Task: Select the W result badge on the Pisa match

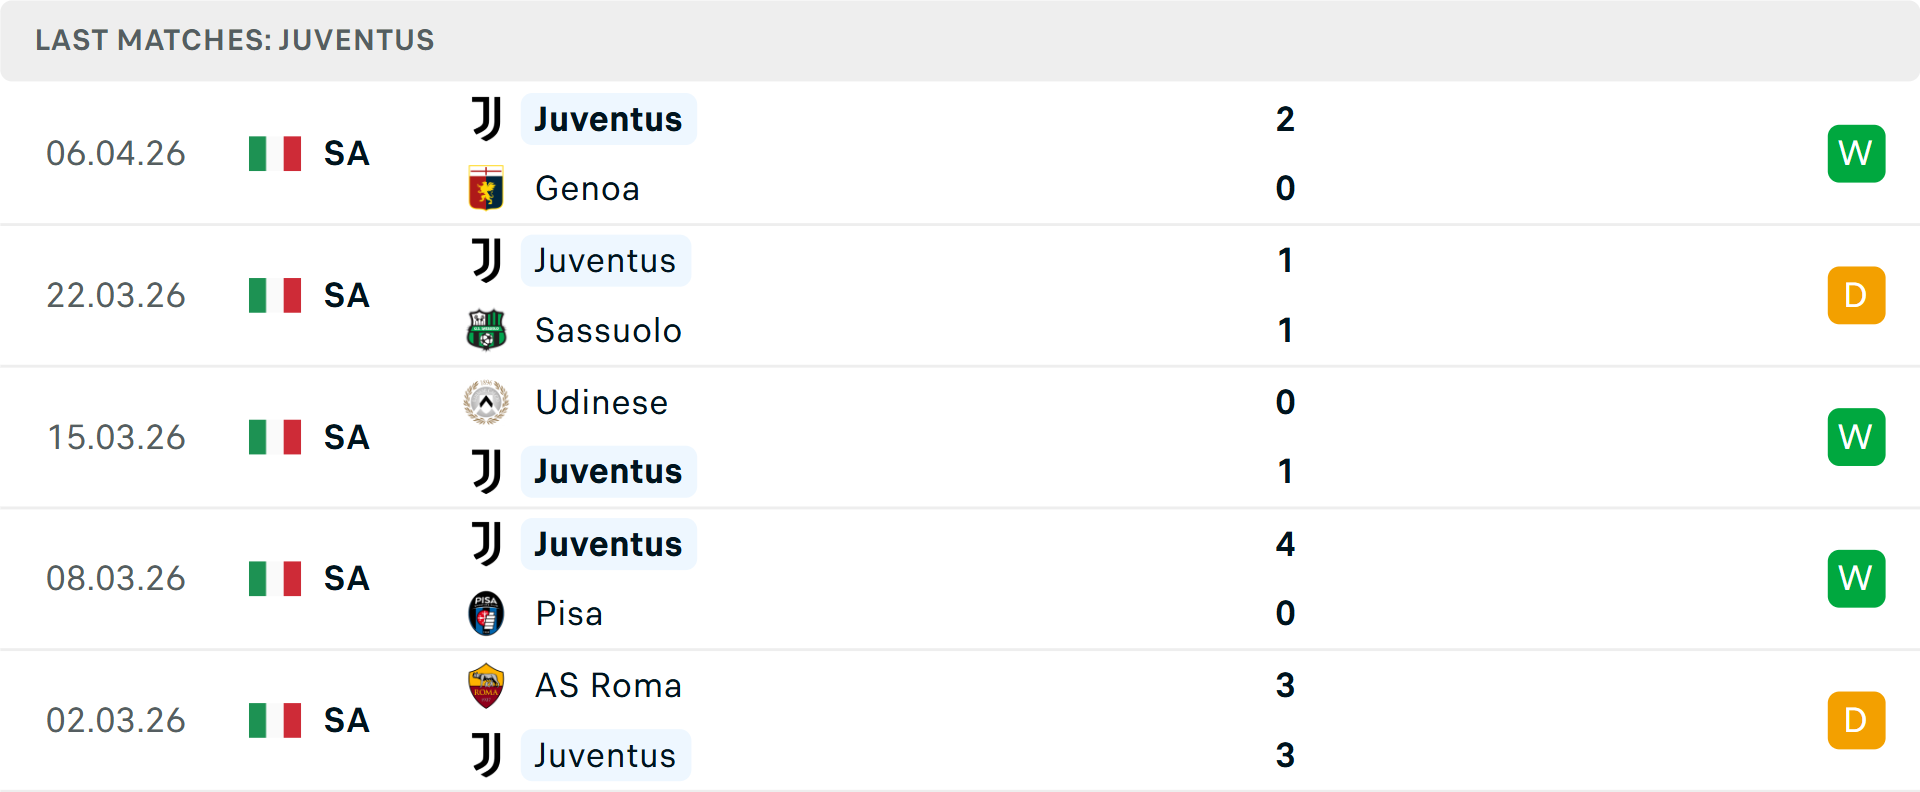Action: point(1856,578)
